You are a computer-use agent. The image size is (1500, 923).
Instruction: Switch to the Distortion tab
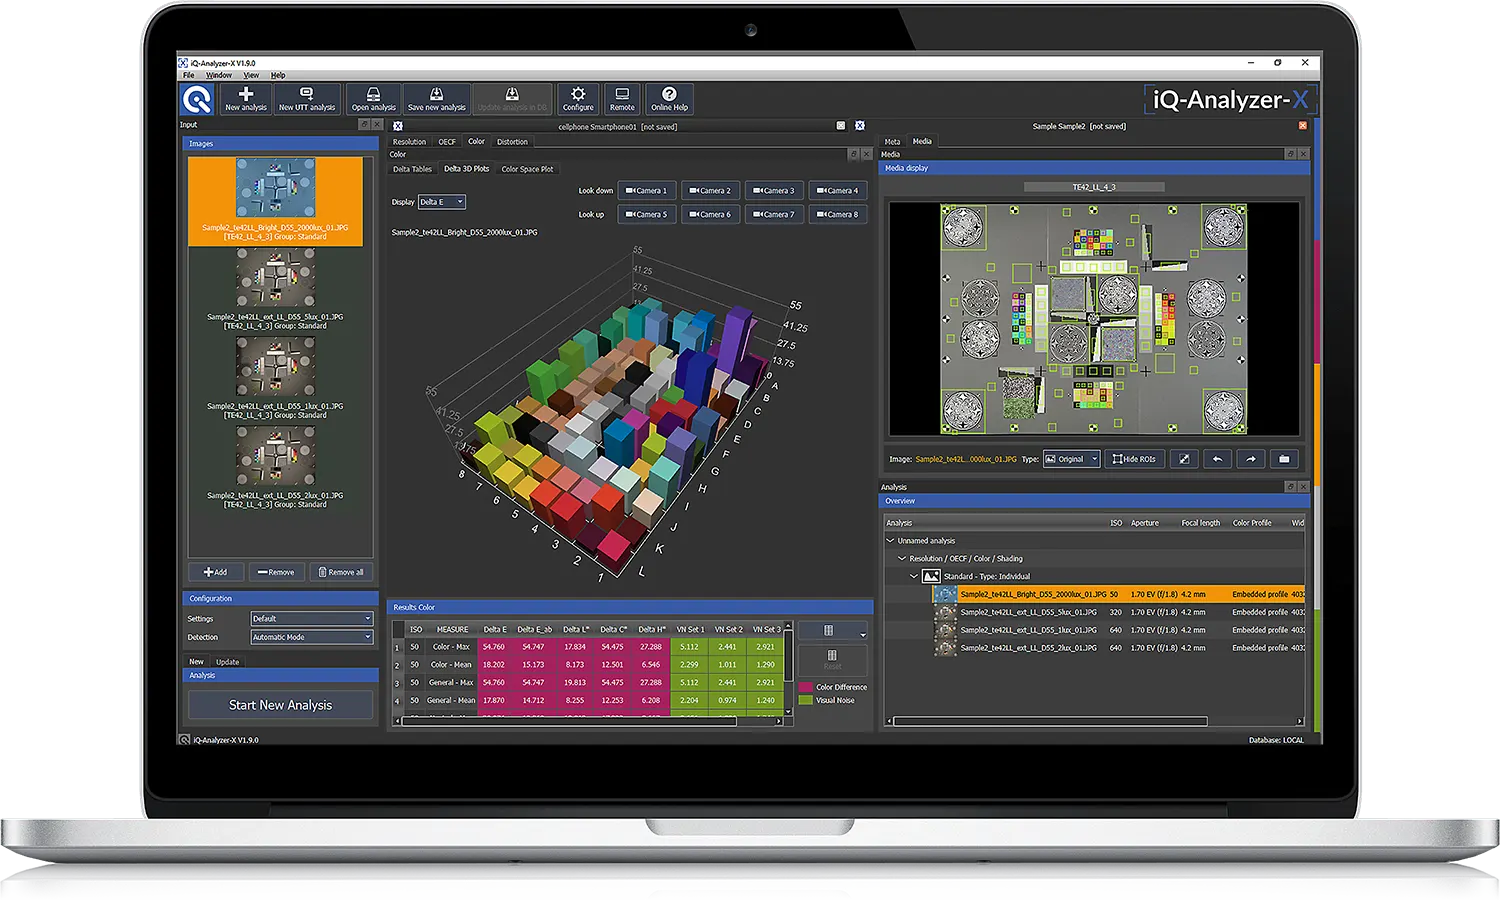(512, 142)
